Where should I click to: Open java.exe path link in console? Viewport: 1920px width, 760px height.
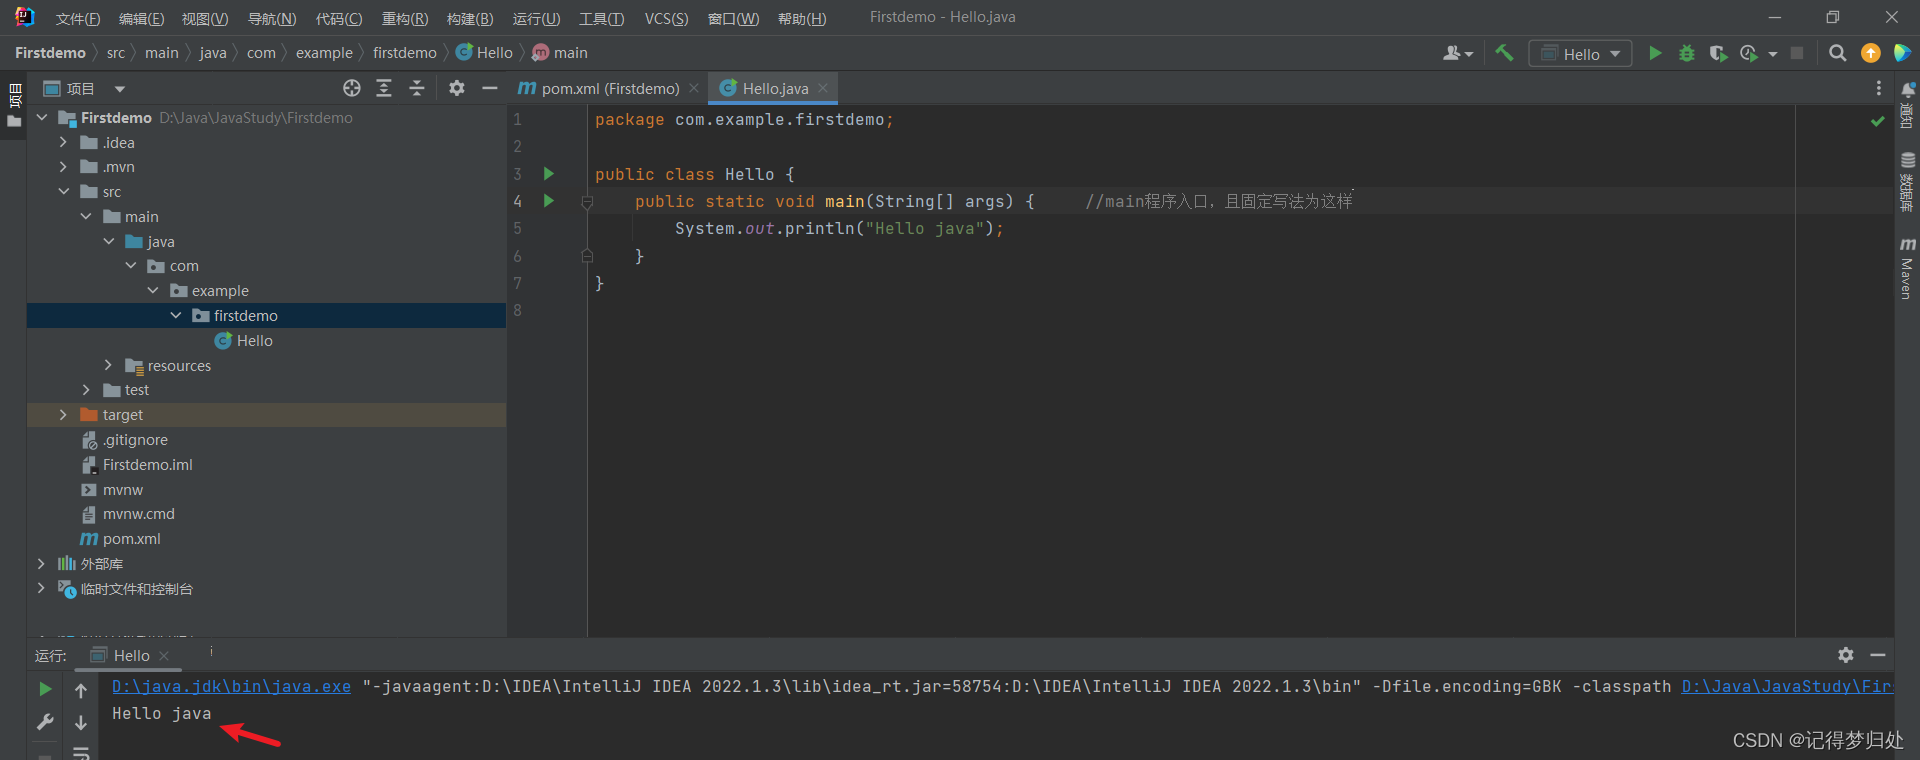pos(231,686)
